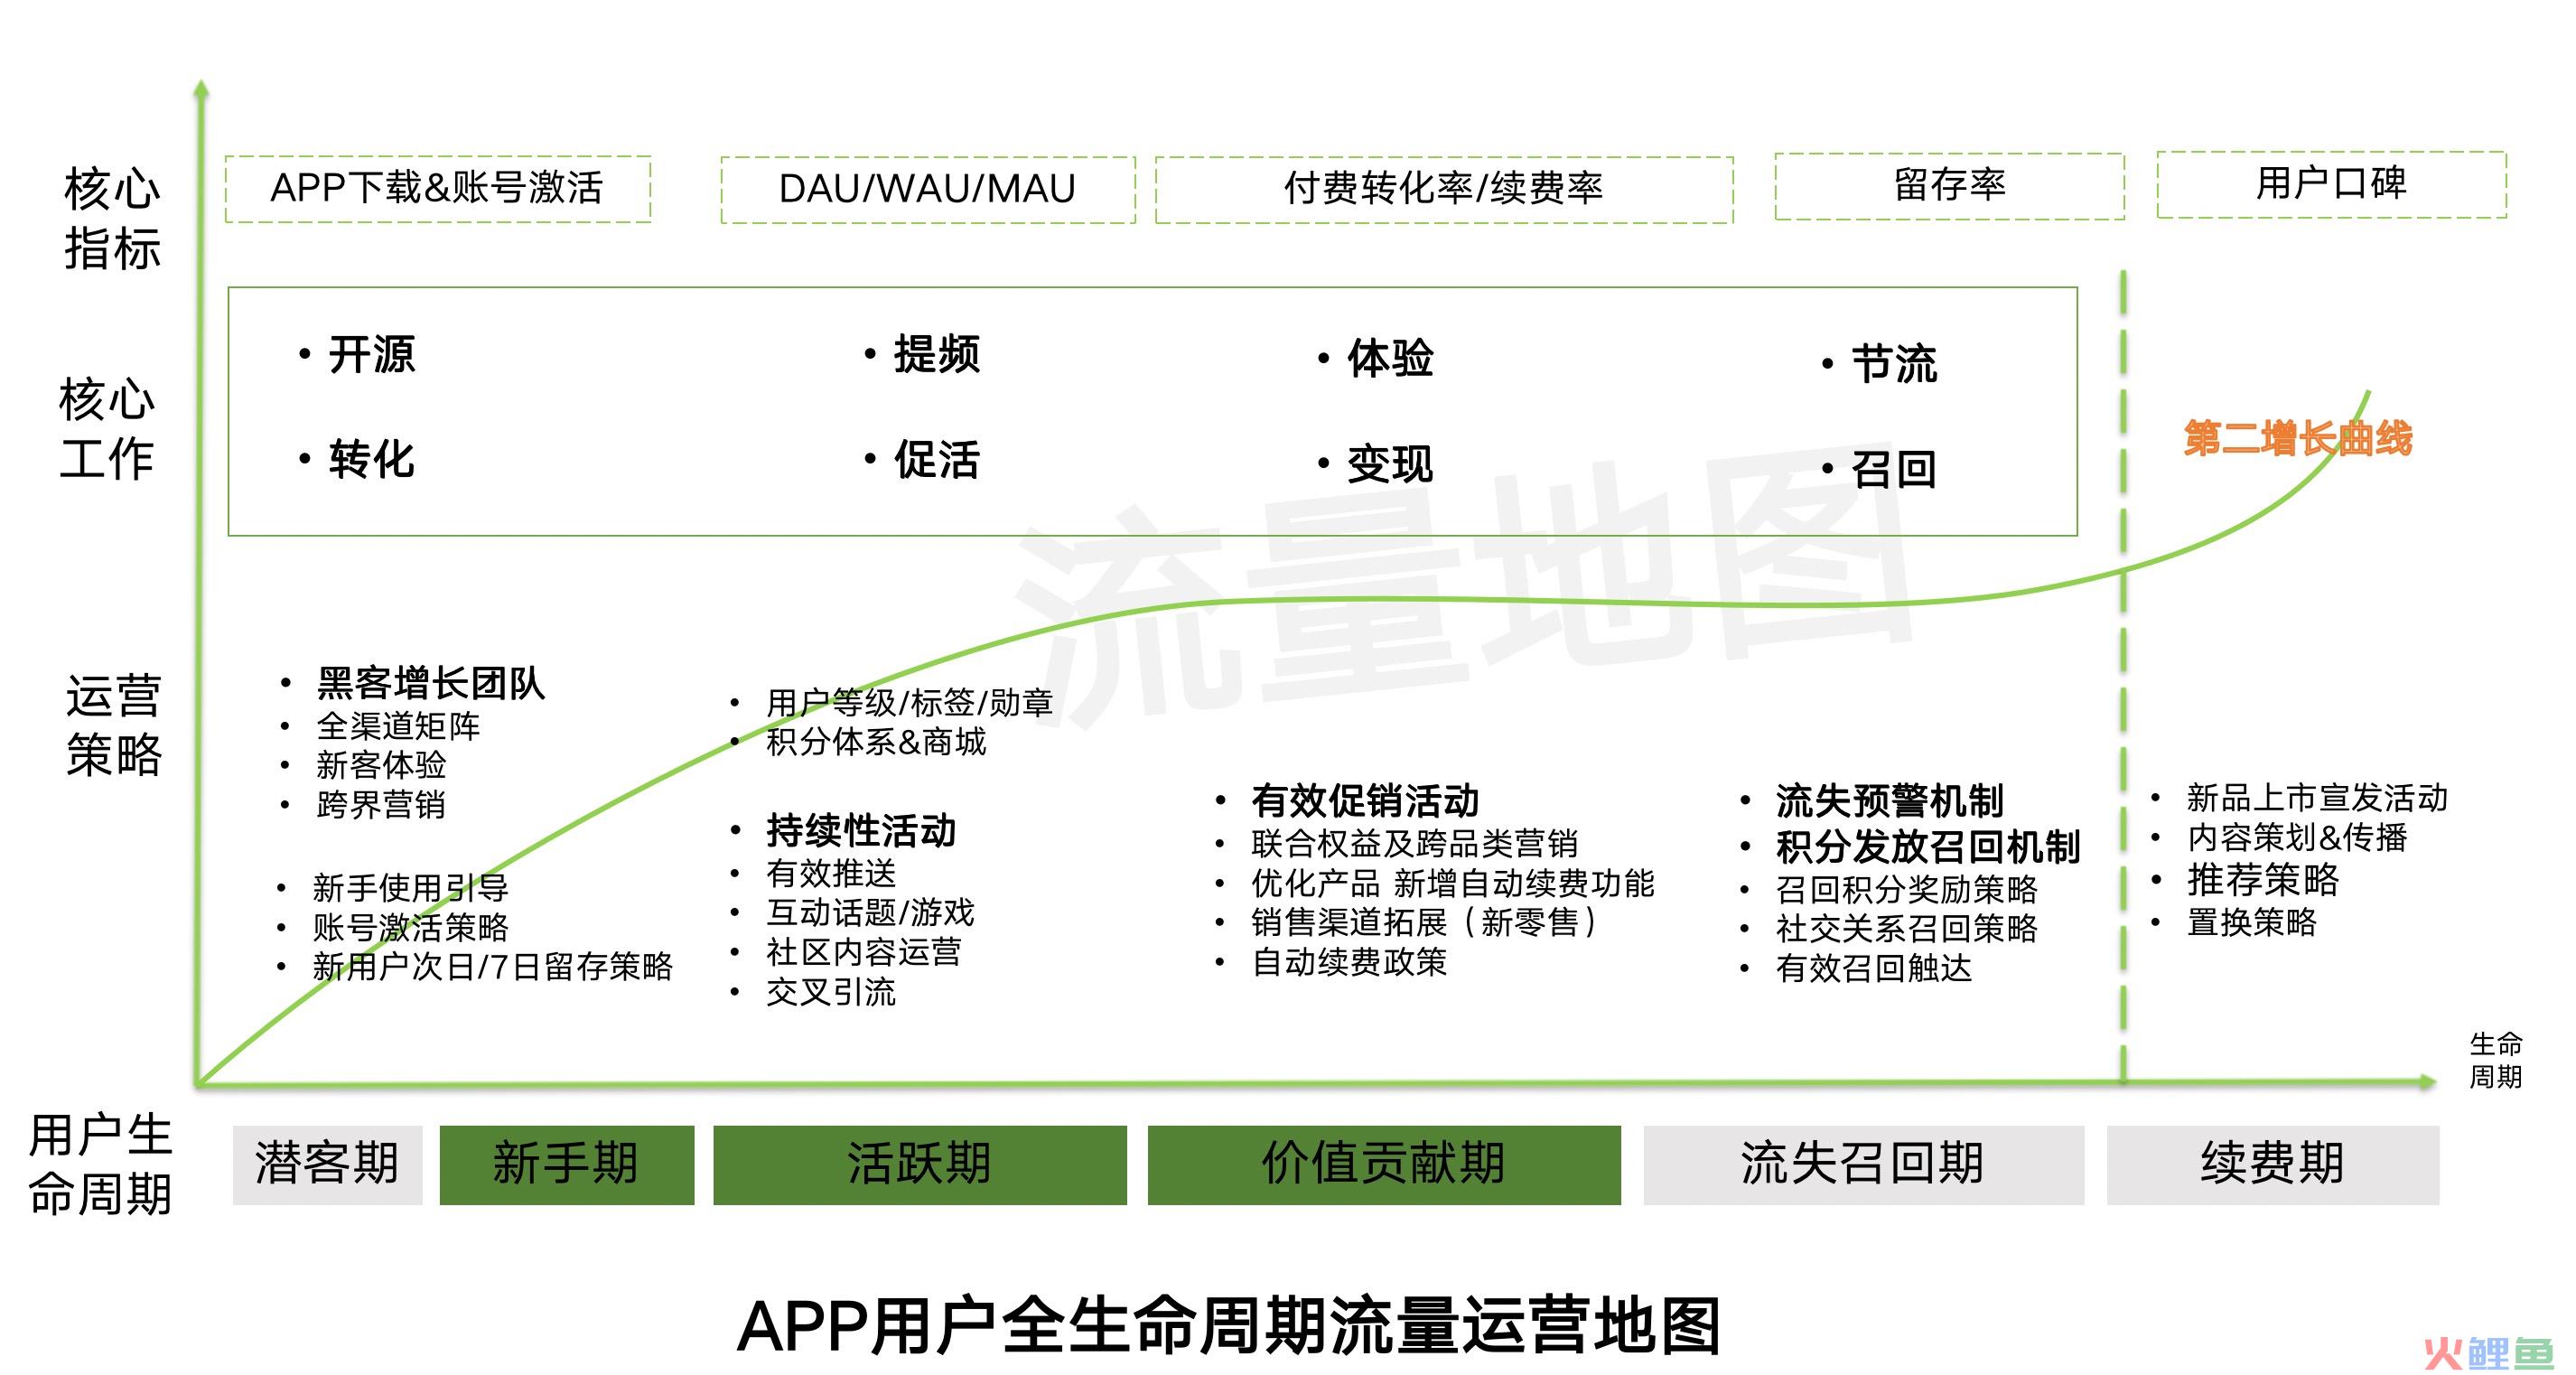Select the 新用户次日/7日留存策略 bullet
This screenshot has width=2576, height=1375.
tap(493, 966)
